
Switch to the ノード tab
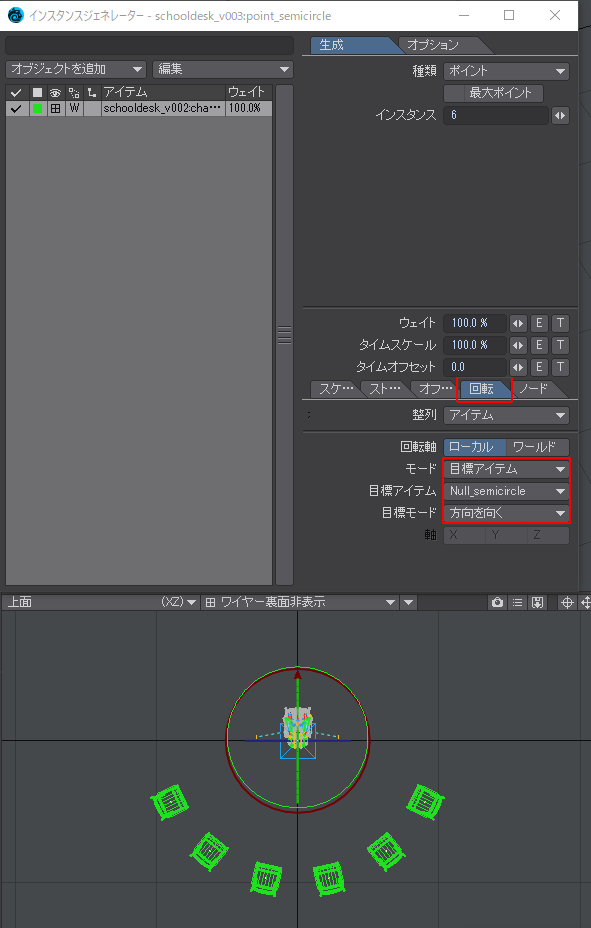pyautogui.click(x=533, y=389)
